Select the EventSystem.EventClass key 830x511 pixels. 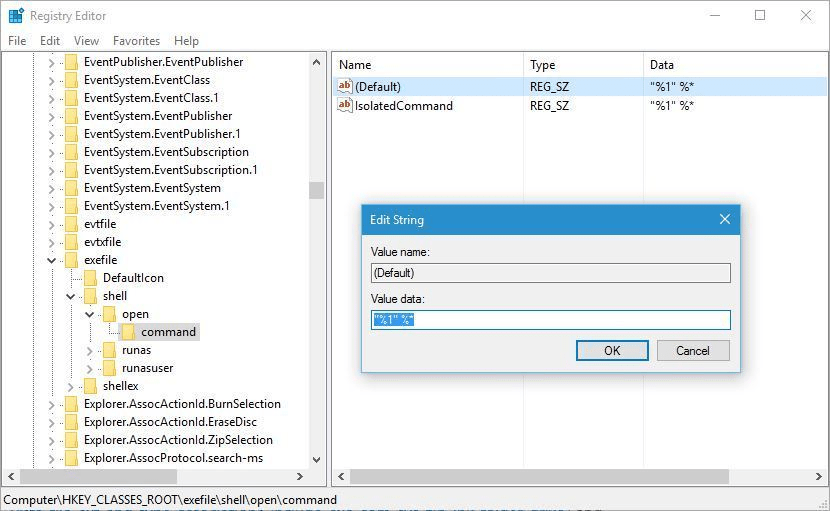(x=146, y=80)
